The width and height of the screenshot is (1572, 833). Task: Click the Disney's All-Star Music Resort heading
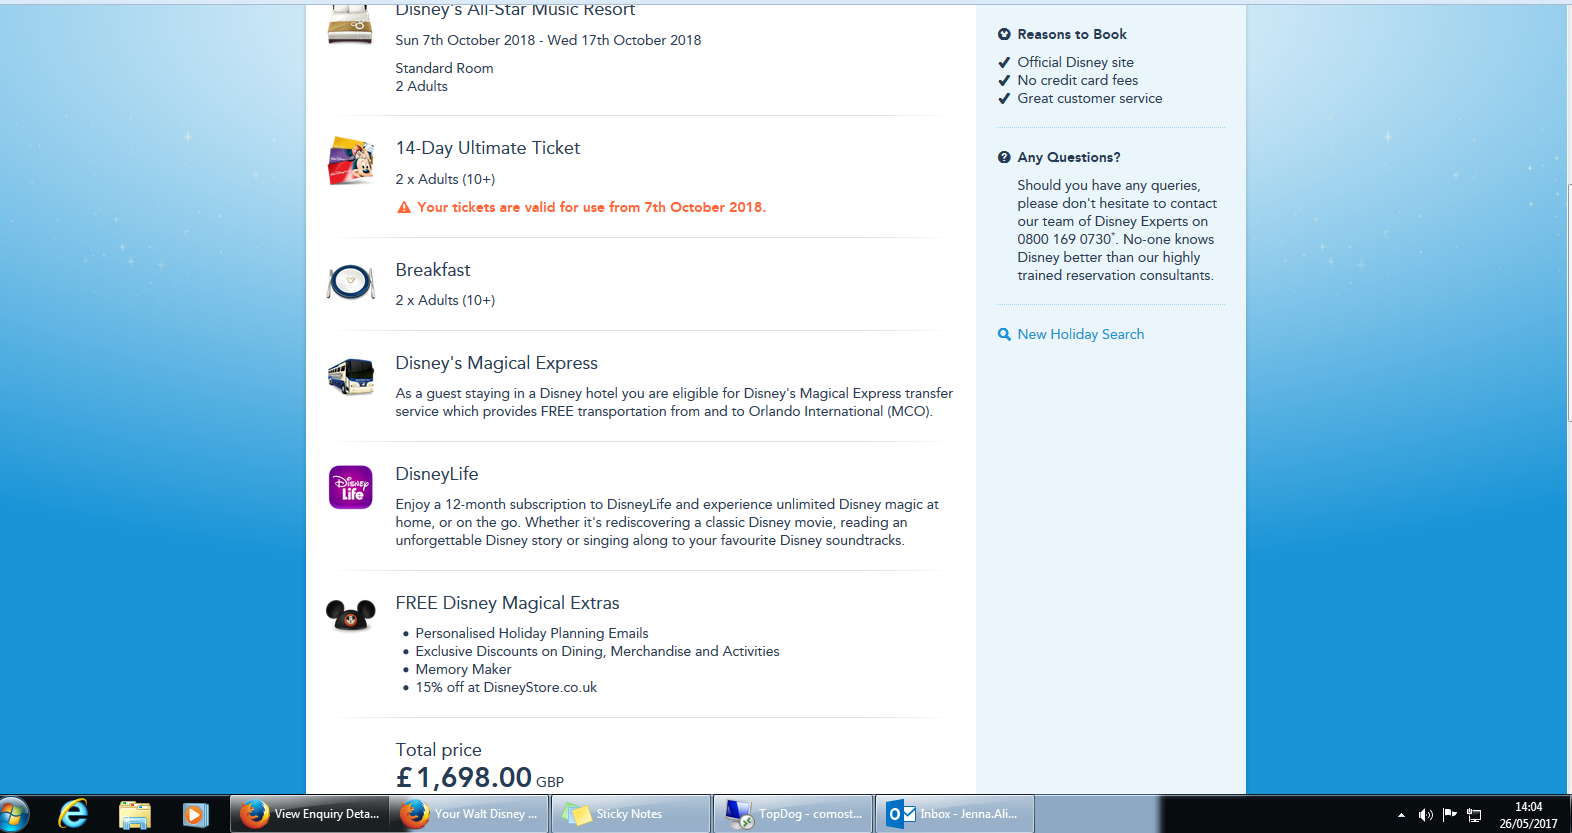(x=515, y=10)
